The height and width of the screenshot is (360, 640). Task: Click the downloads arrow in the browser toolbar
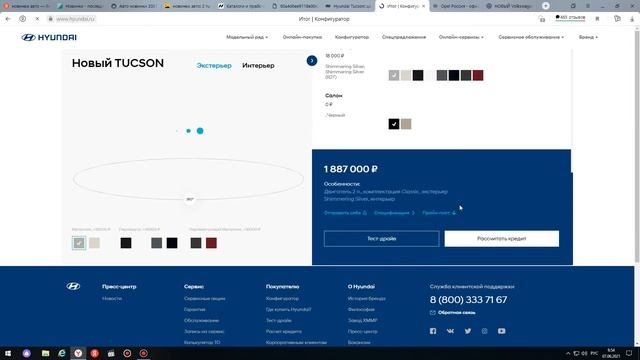pyautogui.click(x=632, y=19)
